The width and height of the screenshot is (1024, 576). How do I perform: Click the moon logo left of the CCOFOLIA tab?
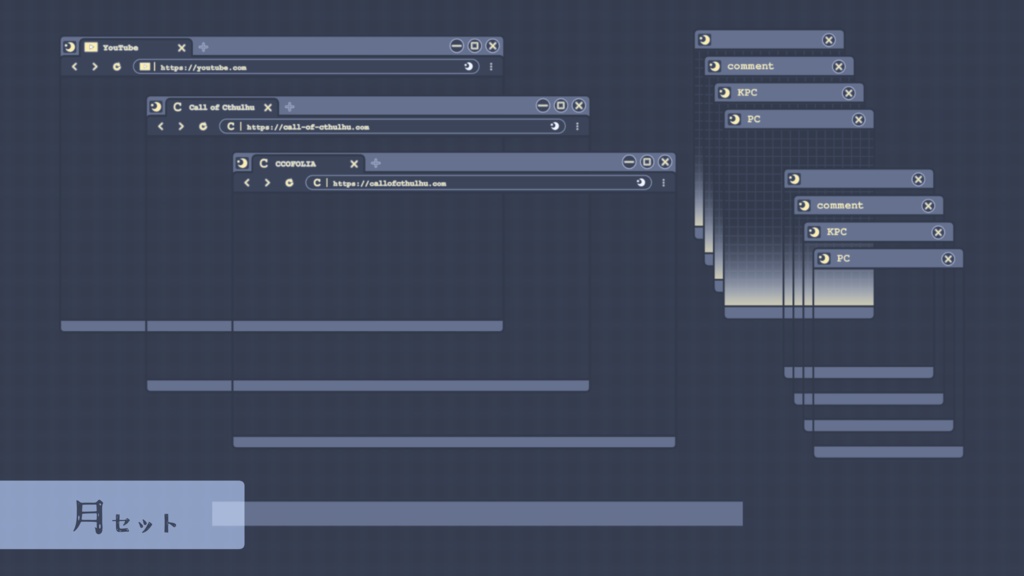(x=242, y=163)
